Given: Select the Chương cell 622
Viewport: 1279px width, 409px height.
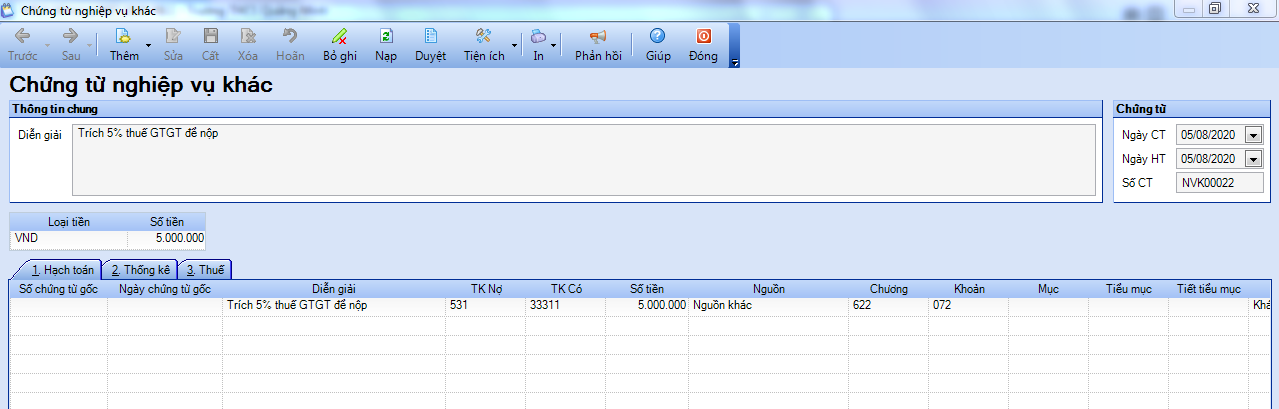Looking at the screenshot, I should [x=889, y=306].
